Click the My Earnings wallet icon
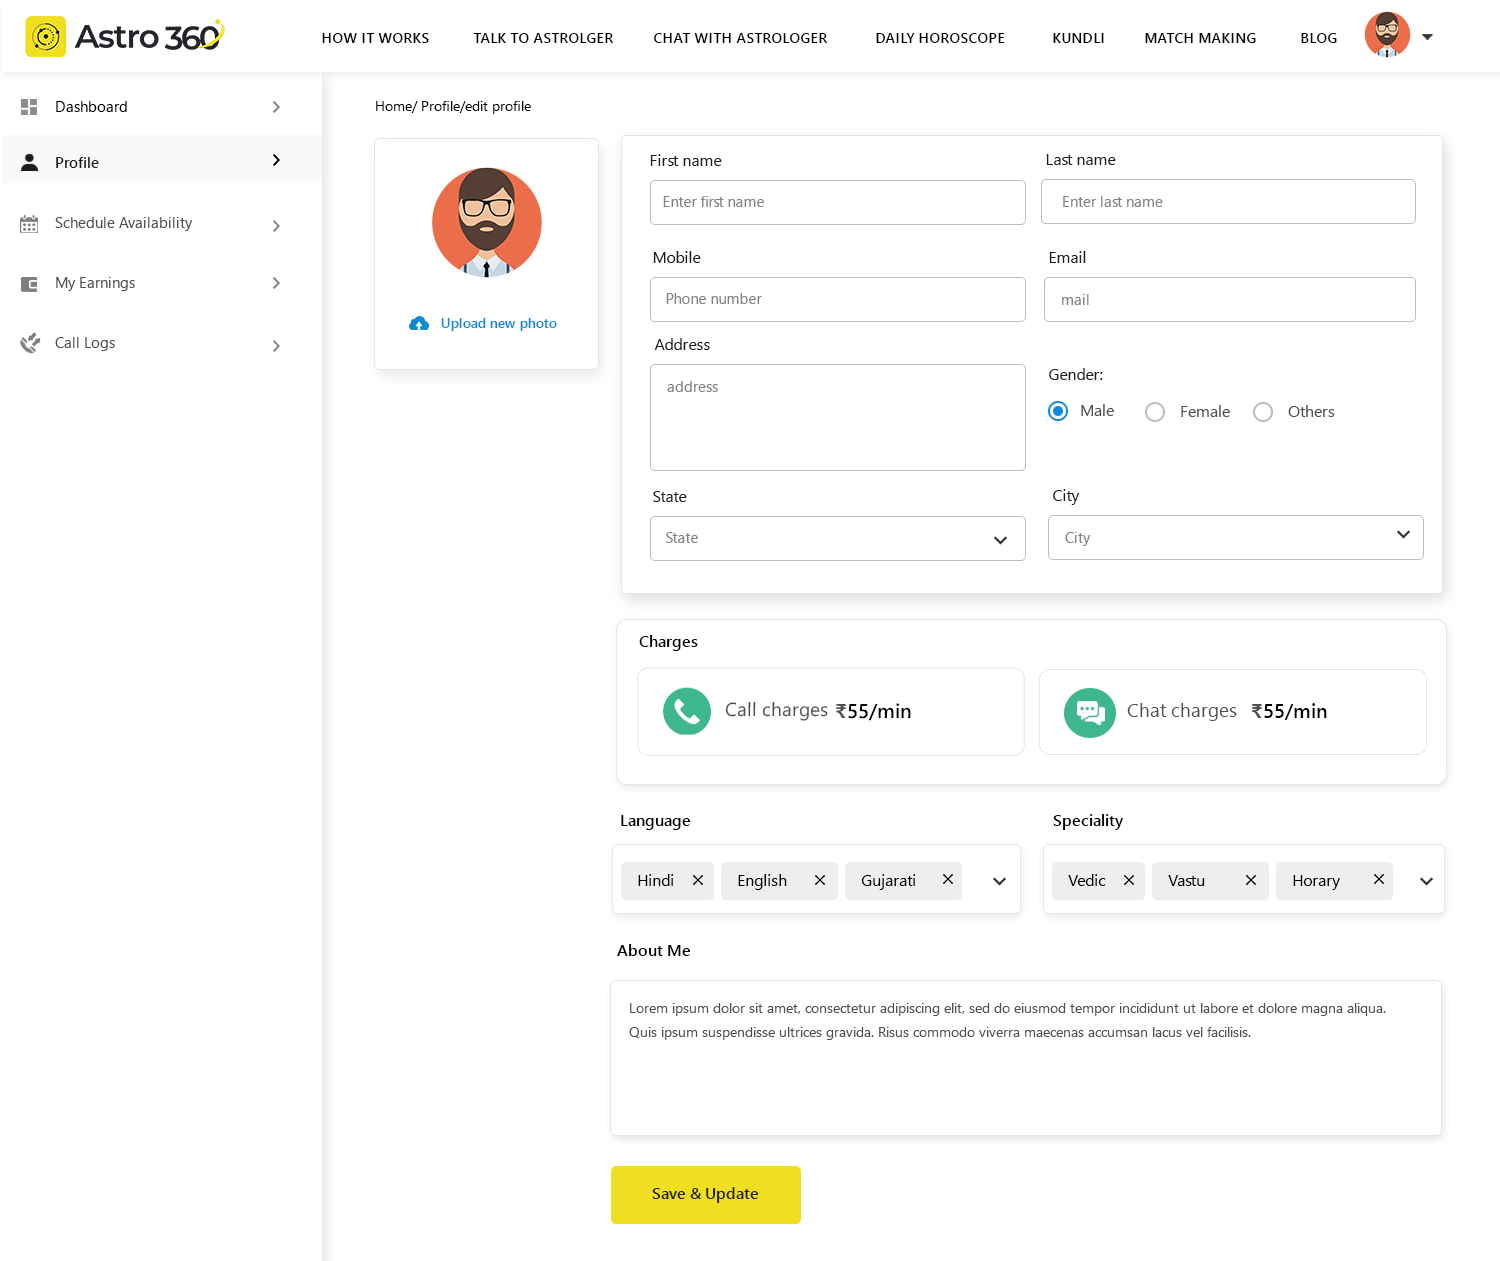 coord(29,284)
